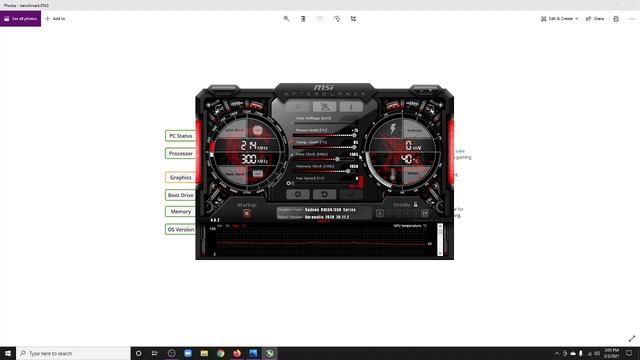This screenshot has width=640, height=360.
Task: Click the OneDrive cloud tray icon
Action: pos(573,353)
